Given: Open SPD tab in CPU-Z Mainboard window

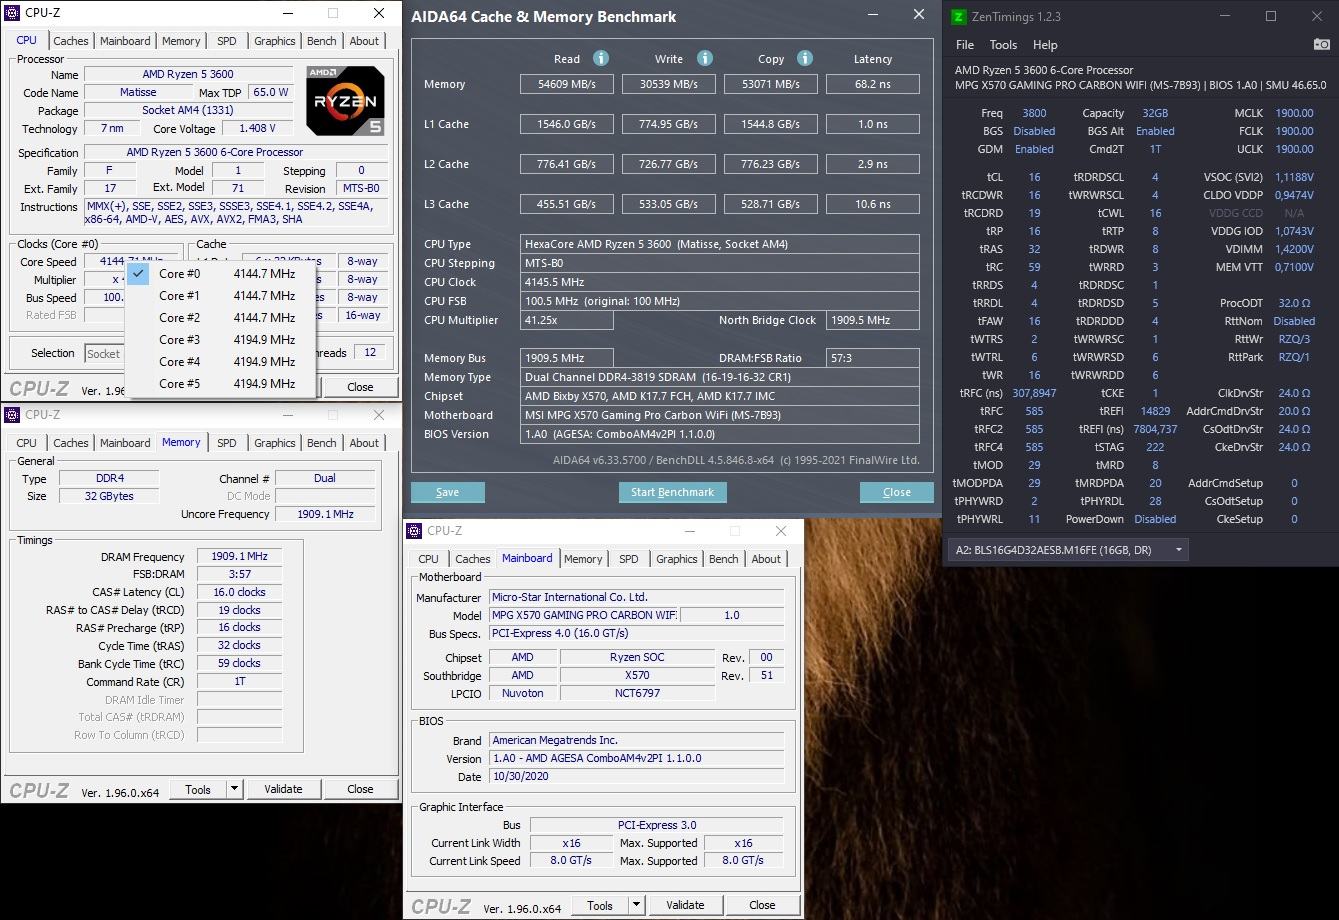Looking at the screenshot, I should (x=629, y=559).
